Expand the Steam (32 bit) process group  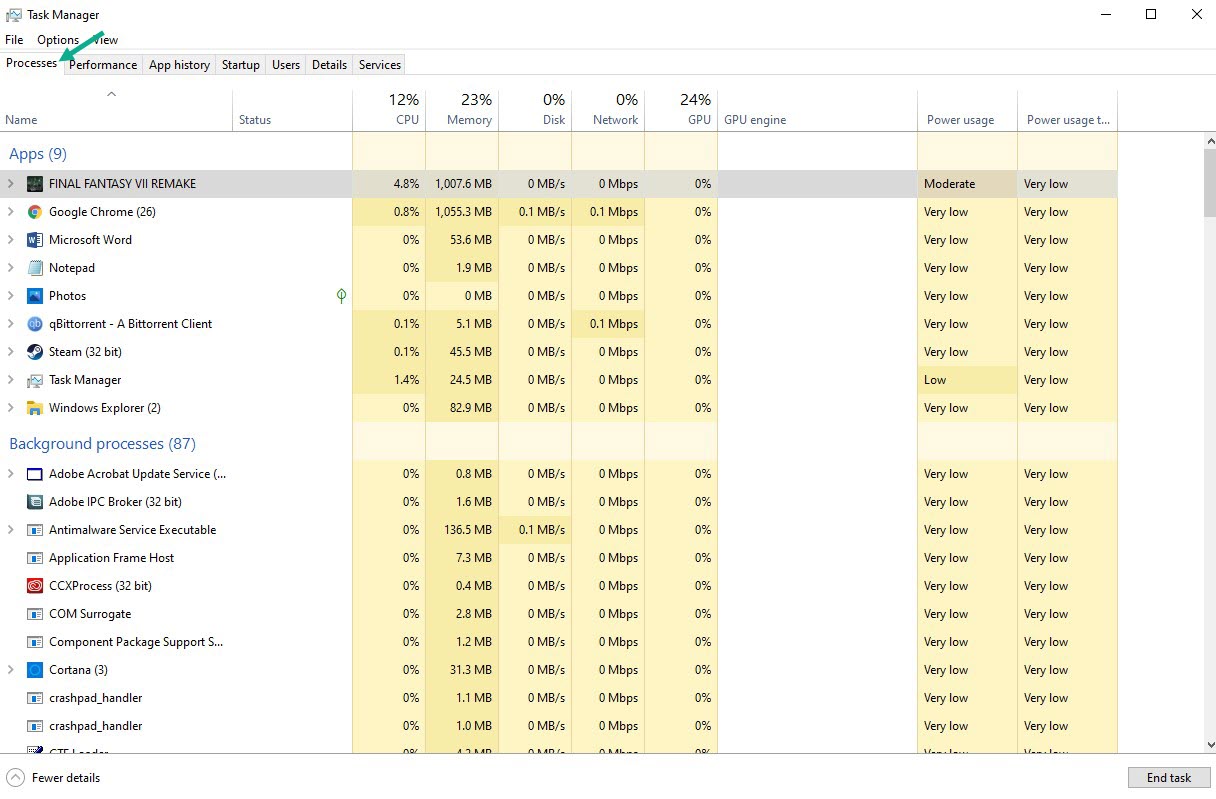click(11, 352)
